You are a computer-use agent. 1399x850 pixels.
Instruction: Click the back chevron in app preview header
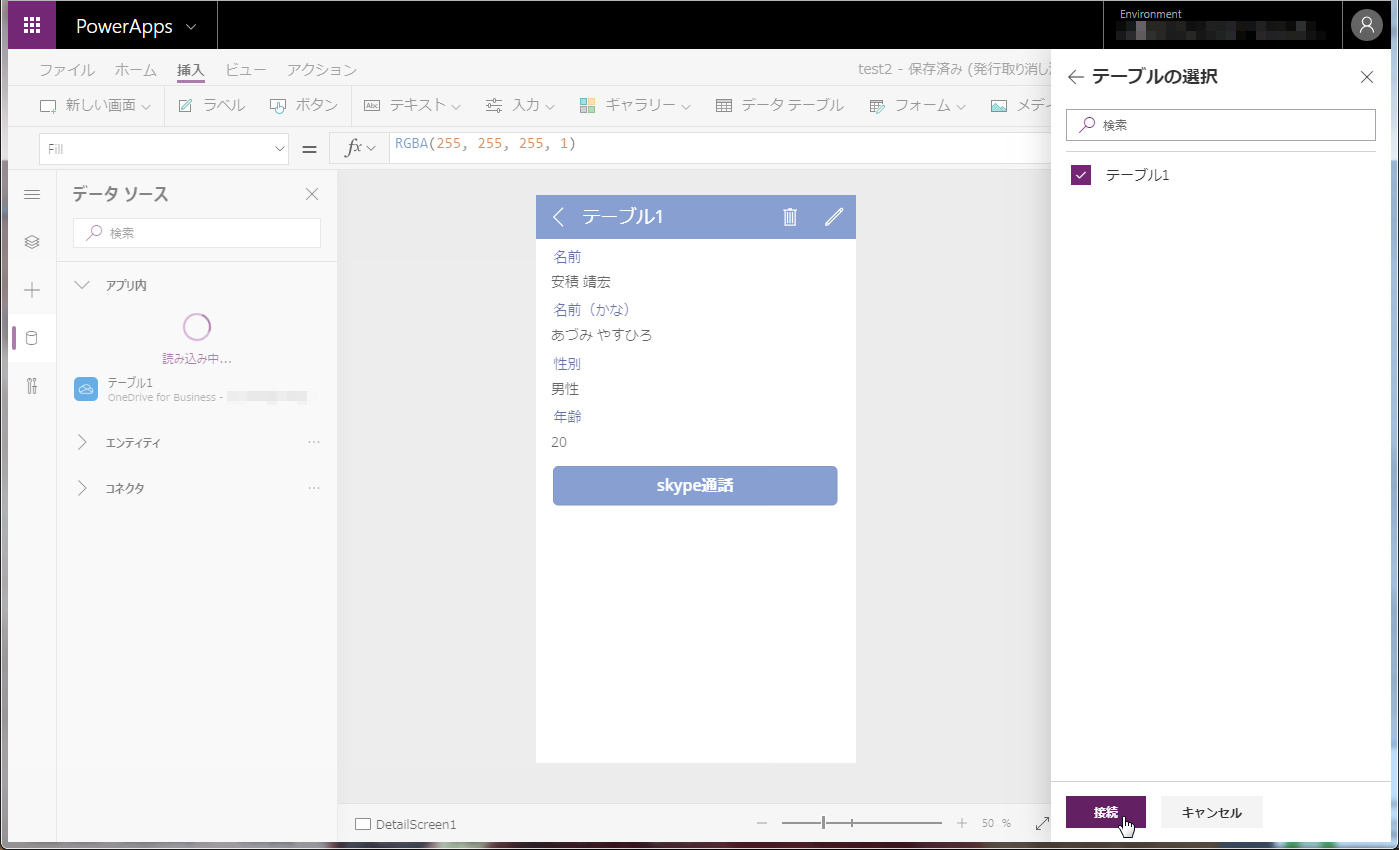[x=559, y=217]
